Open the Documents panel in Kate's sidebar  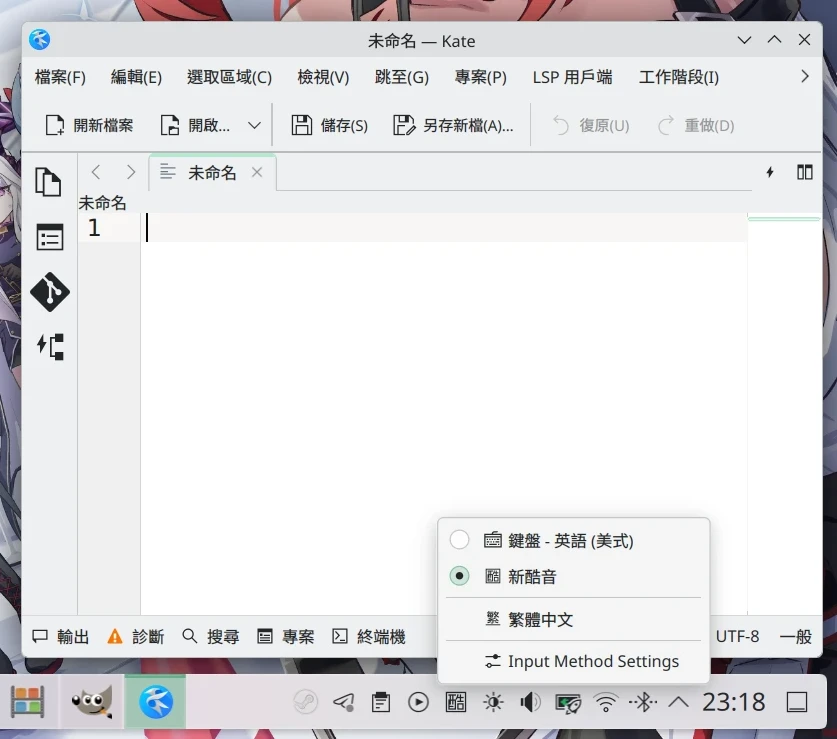[x=50, y=182]
